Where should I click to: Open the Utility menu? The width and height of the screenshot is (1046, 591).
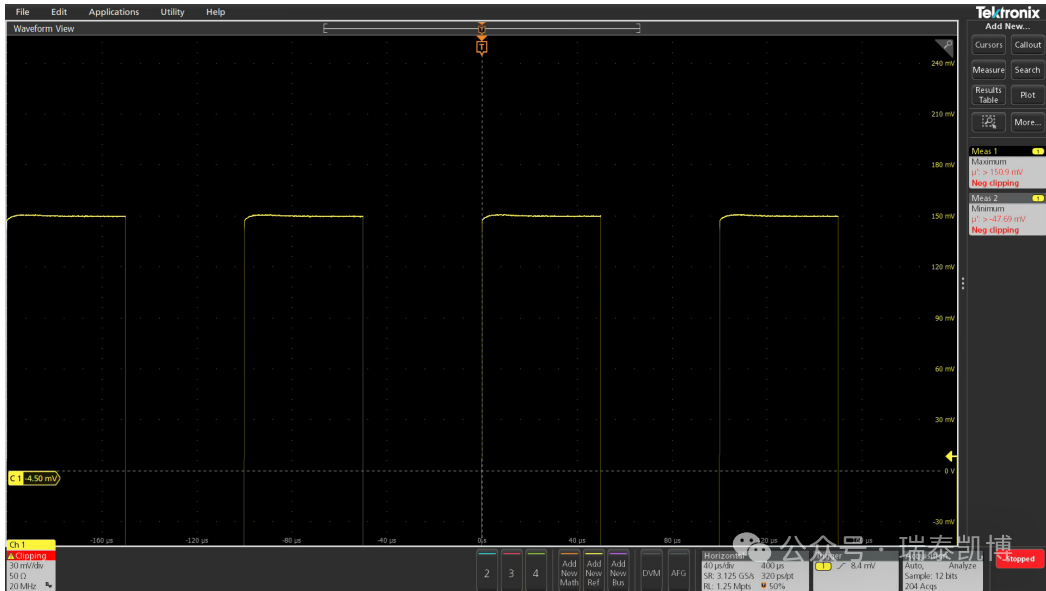tap(172, 12)
